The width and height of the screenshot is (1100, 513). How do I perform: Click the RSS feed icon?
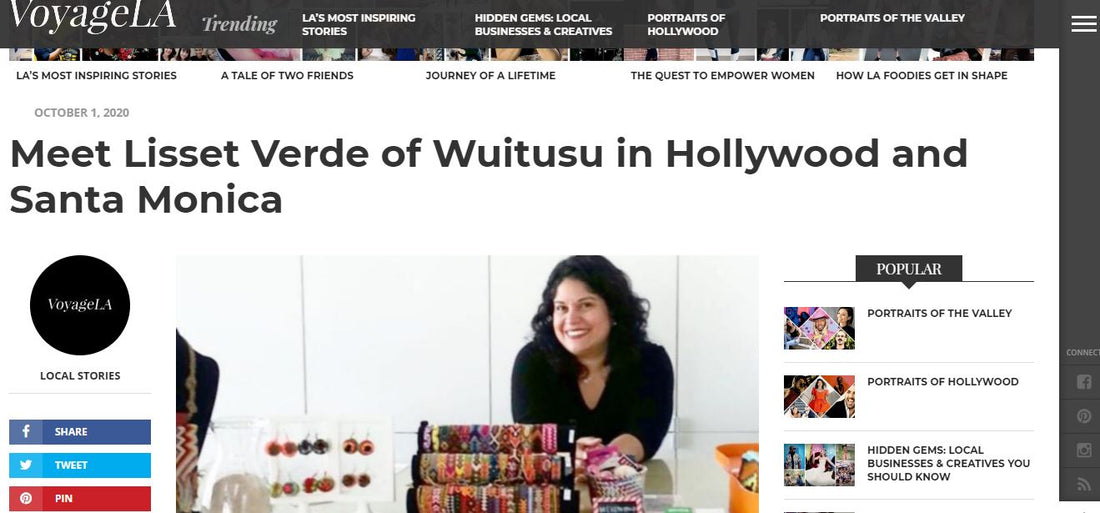1084,484
